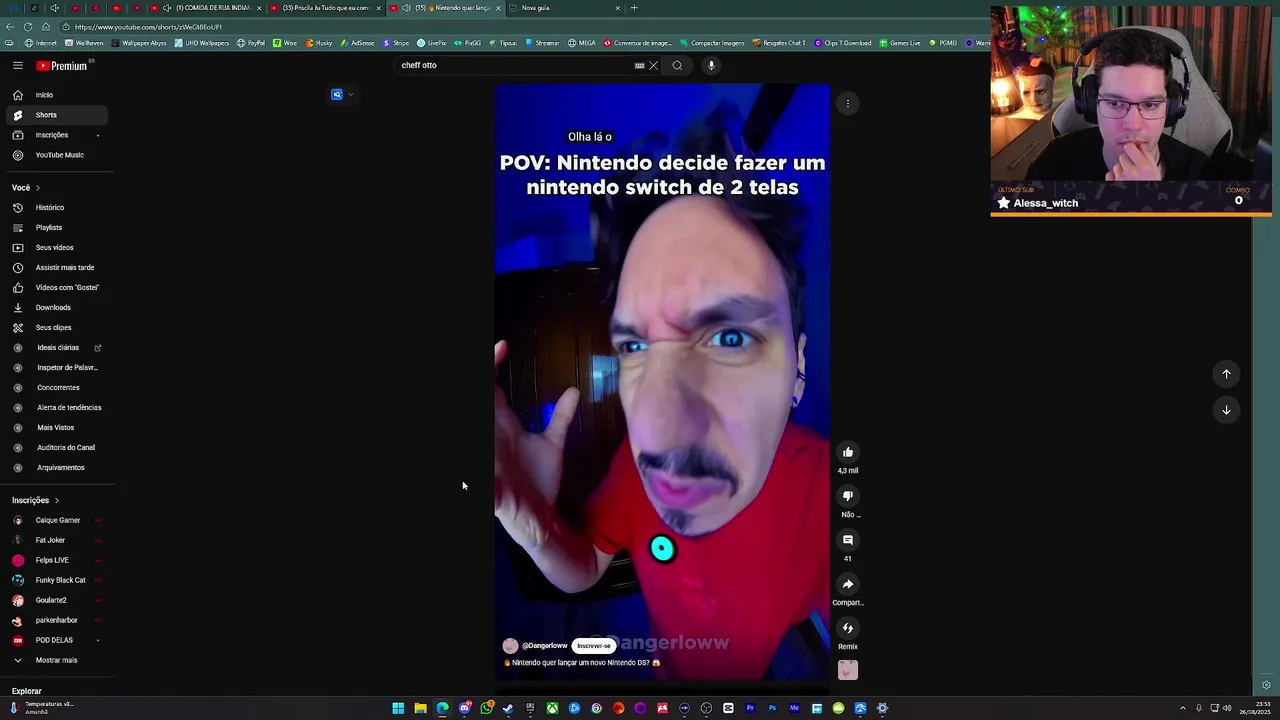Click the browser address bar URL
Screen dimensions: 1280x720
[148, 27]
